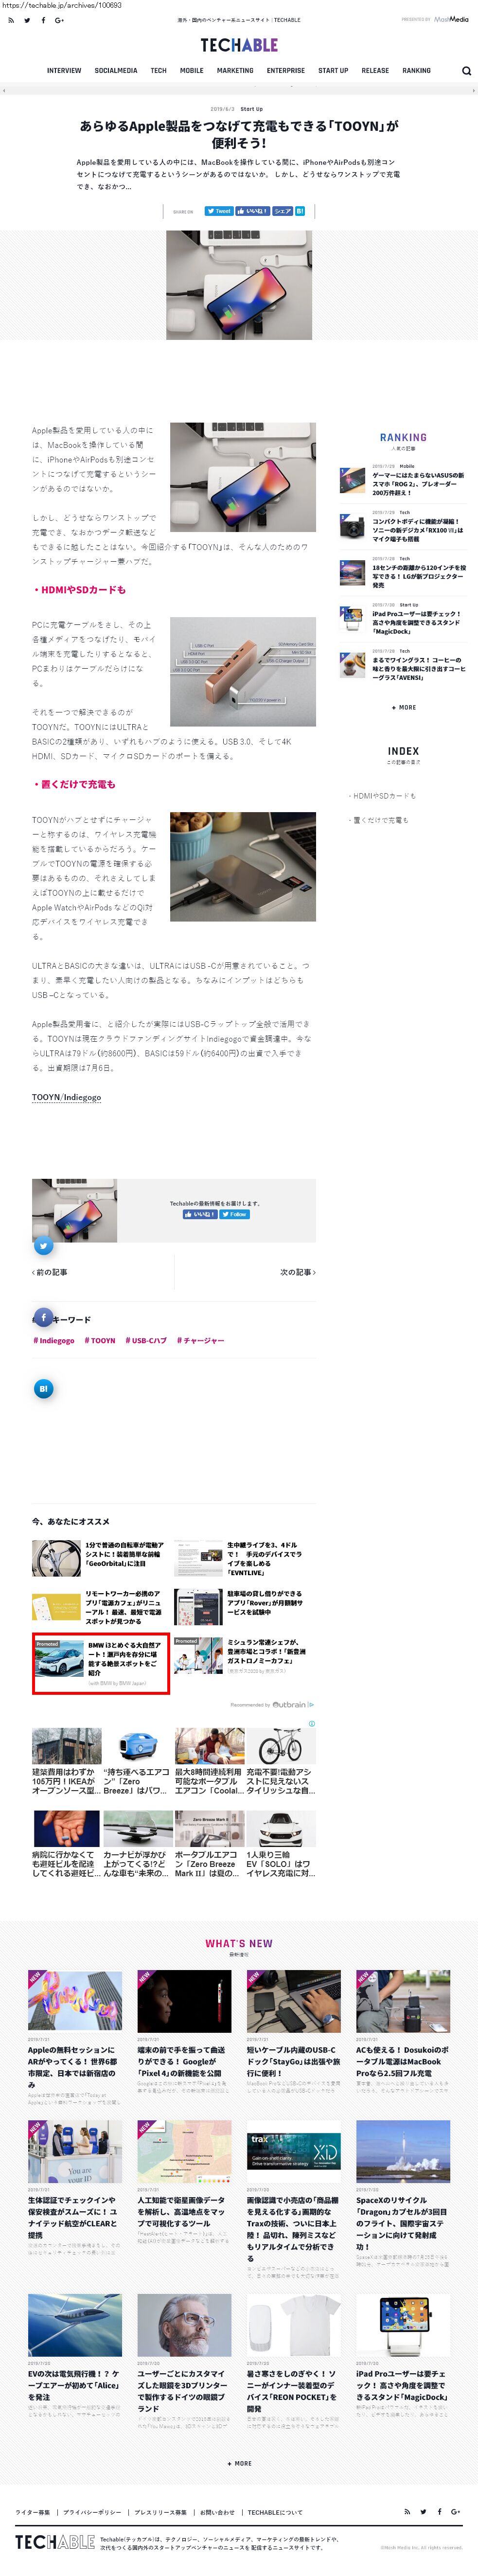Screen dimensions: 478x2576
Task: Open the START UP menu item
Action: pyautogui.click(x=333, y=71)
